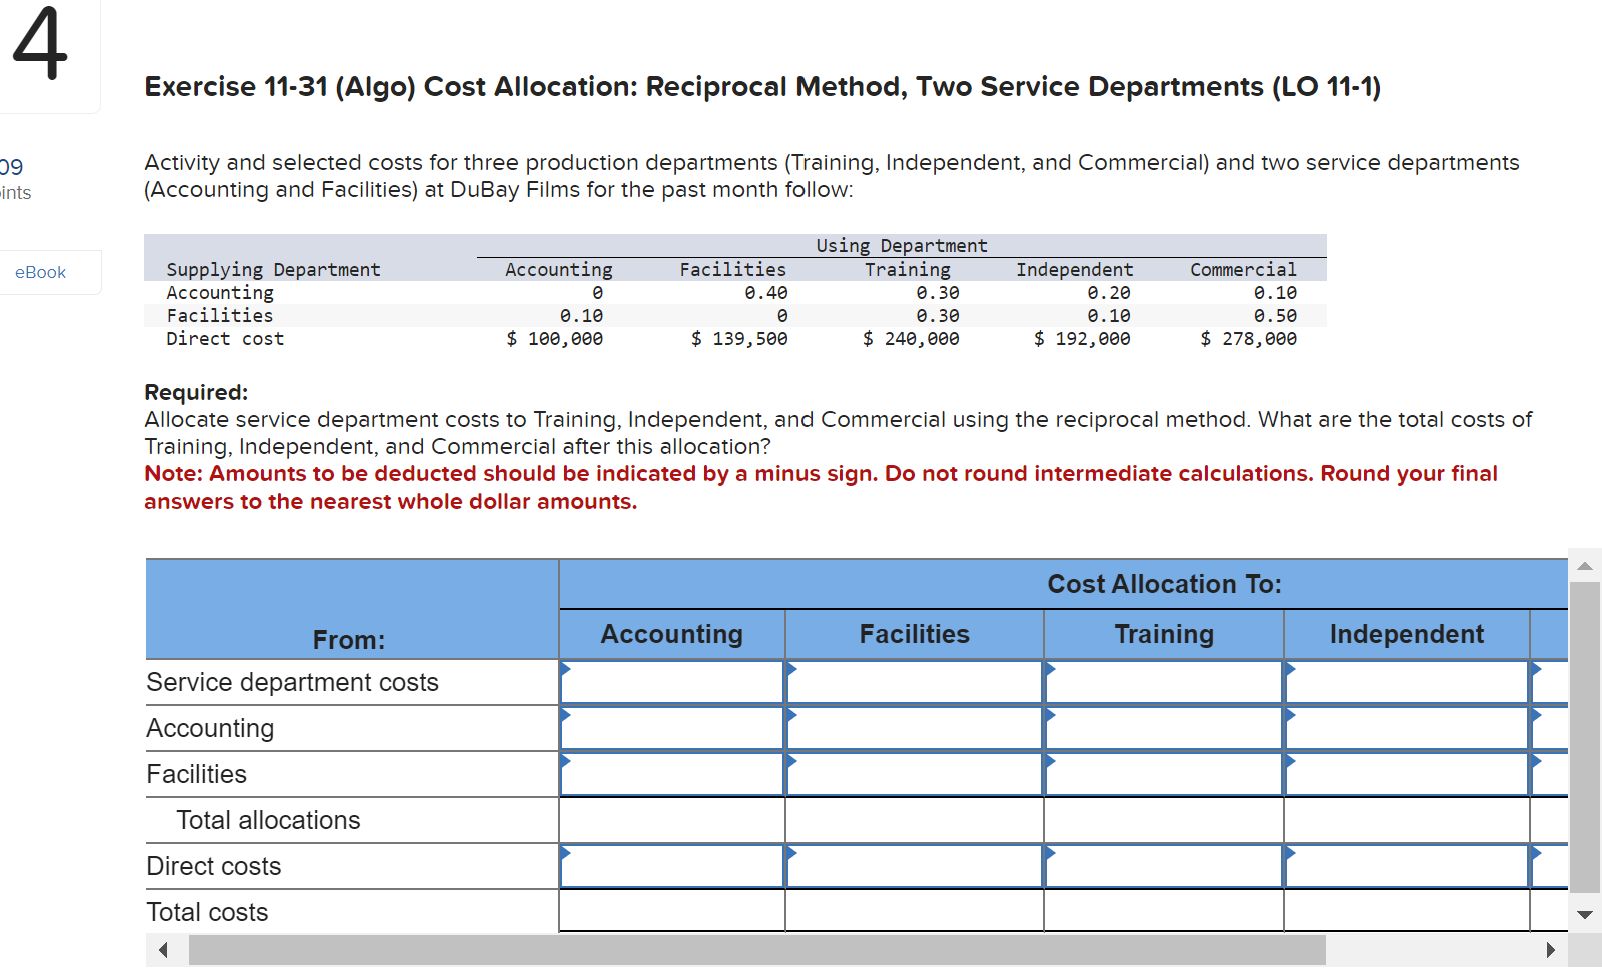
Task: Select Facilities row cell under Training column
Action: (1164, 774)
